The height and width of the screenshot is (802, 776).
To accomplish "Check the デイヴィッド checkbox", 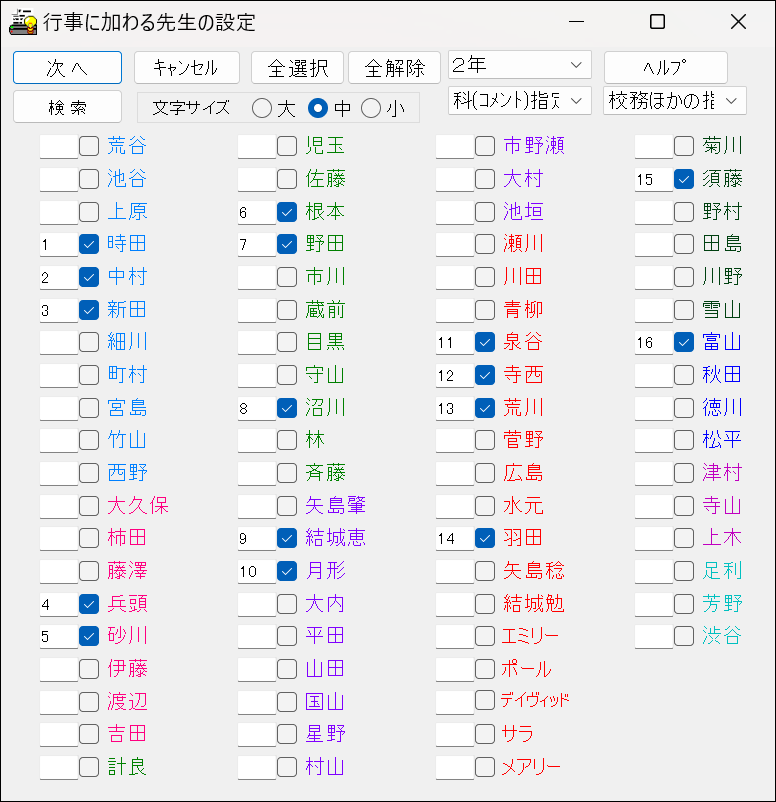I will (x=485, y=701).
